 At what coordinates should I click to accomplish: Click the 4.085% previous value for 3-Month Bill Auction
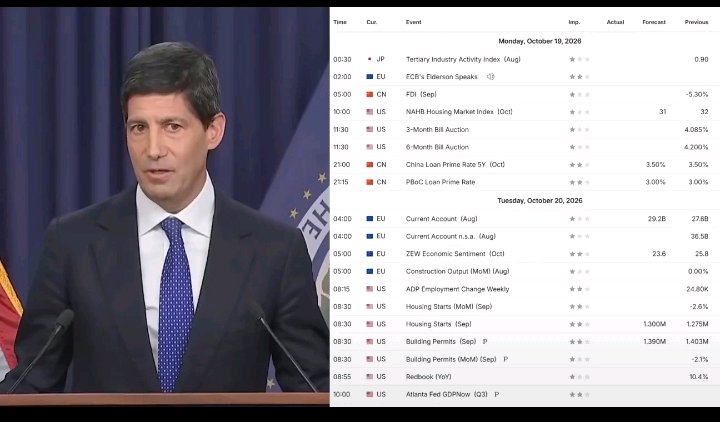click(696, 129)
